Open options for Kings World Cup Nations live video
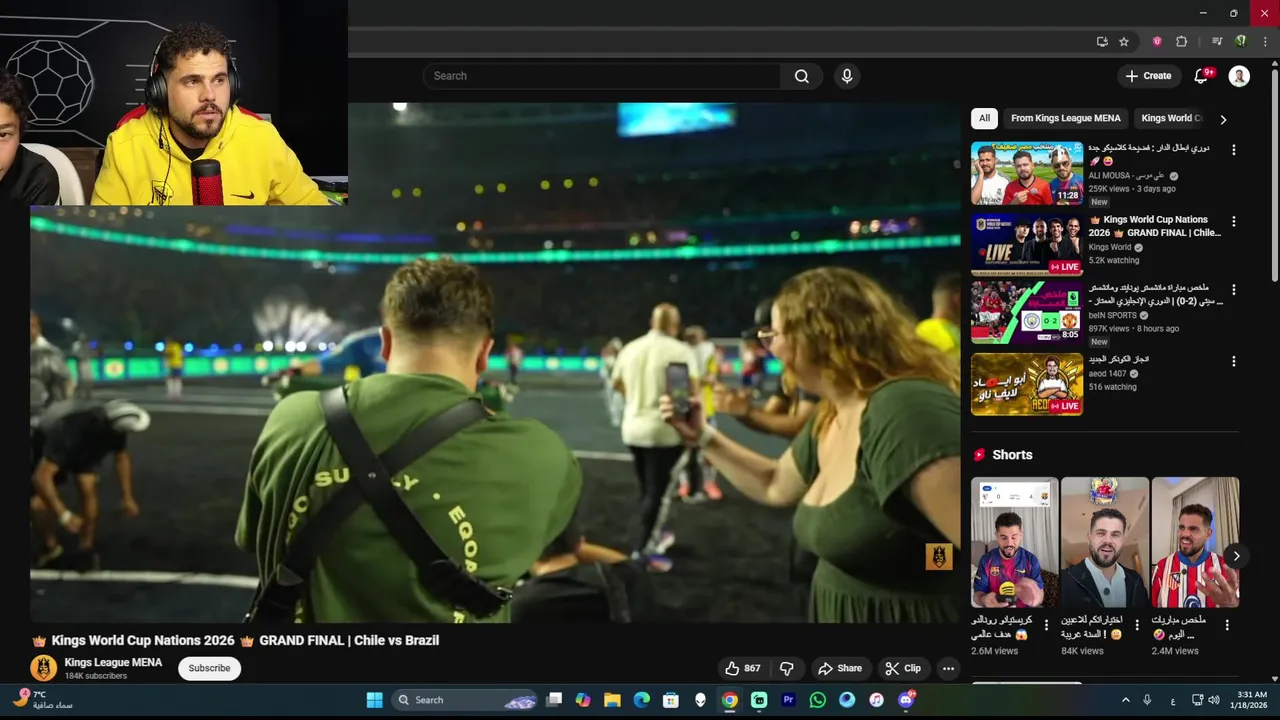The image size is (1280, 720). (x=1233, y=221)
